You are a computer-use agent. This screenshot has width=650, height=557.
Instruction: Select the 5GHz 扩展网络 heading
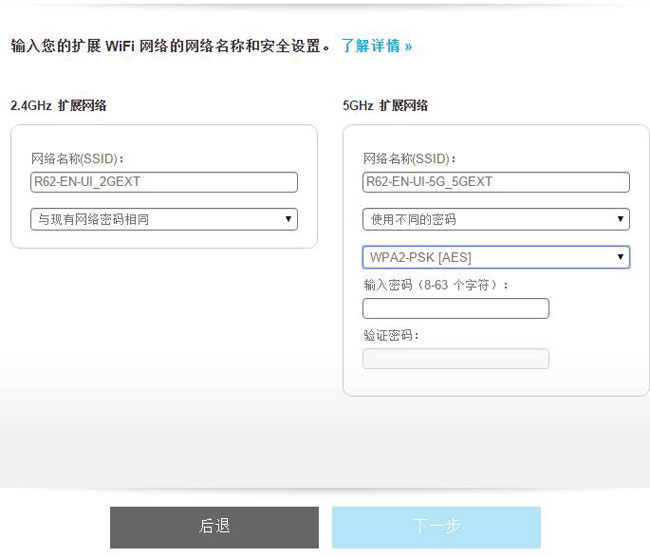point(385,105)
